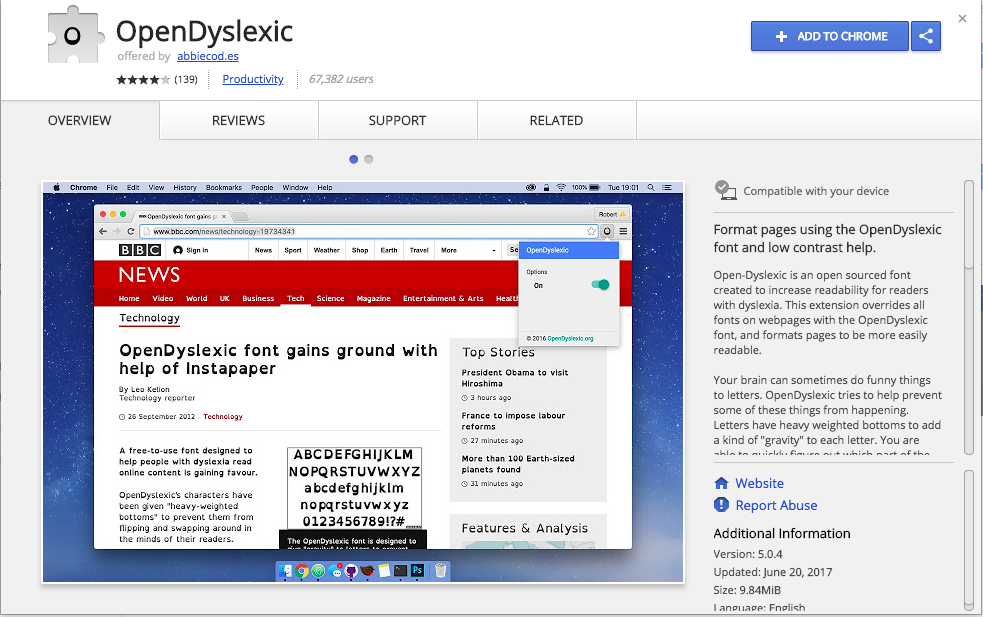This screenshot has width=983, height=617.
Task: Switch to the RELATED tab
Action: (556, 120)
